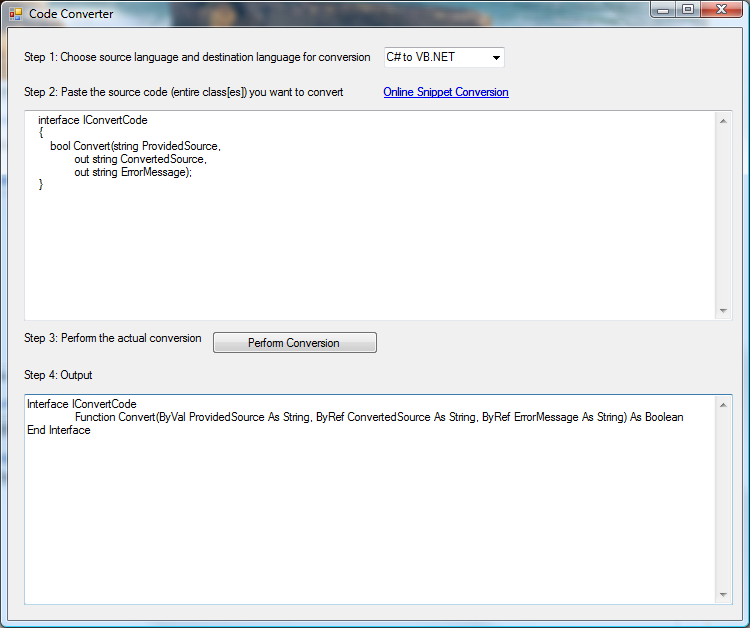Click the Code Converter app icon in title bar
The image size is (750, 628).
tap(15, 14)
